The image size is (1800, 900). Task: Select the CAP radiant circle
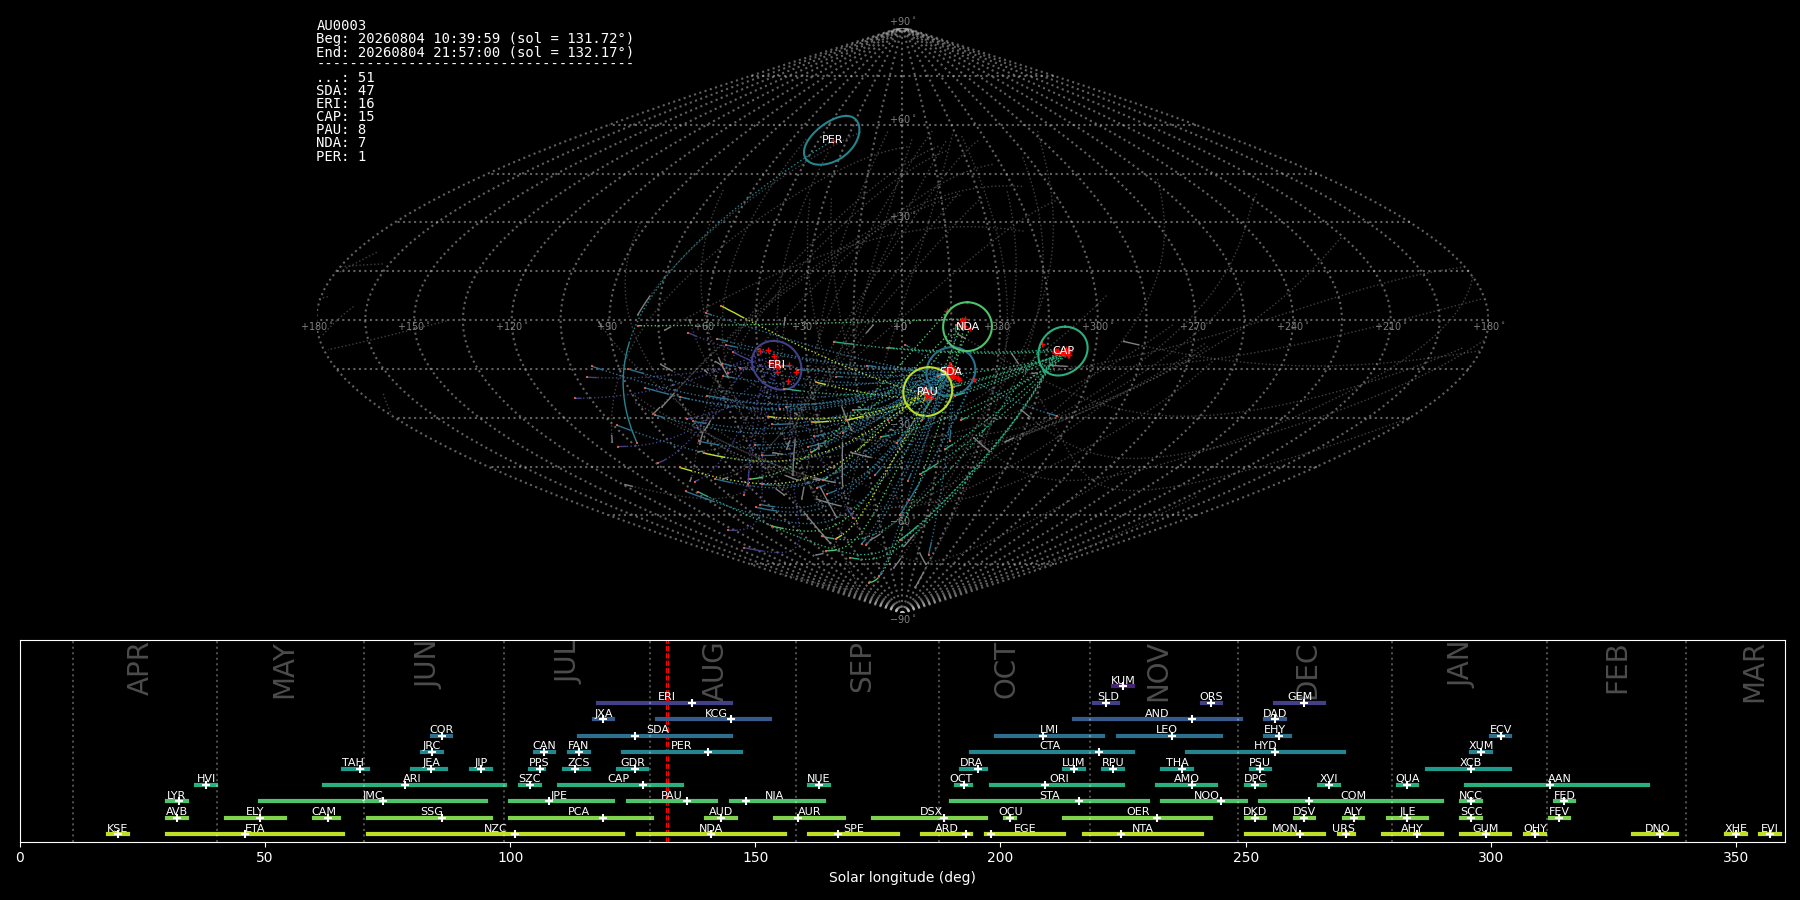coord(1062,351)
